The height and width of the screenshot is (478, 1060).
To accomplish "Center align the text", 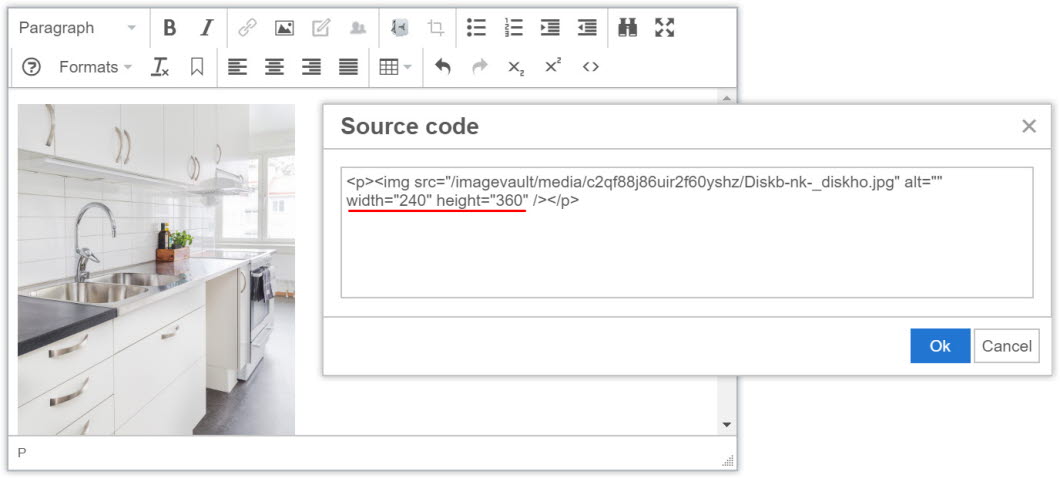I will point(274,67).
